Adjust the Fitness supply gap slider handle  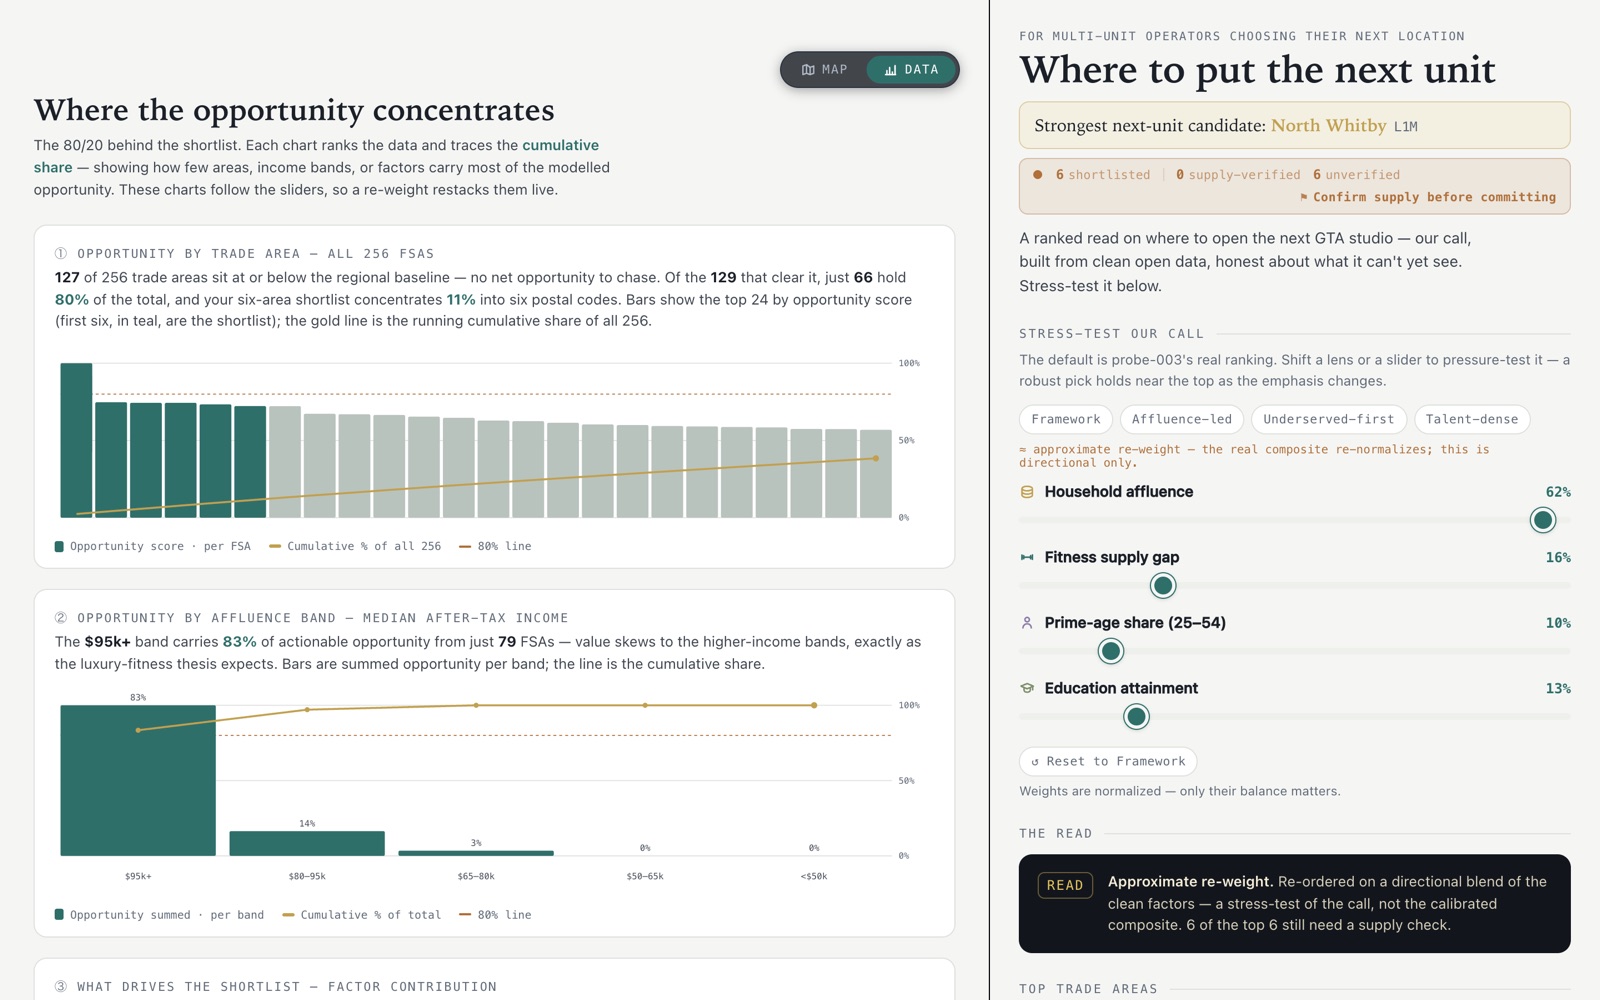click(1162, 586)
